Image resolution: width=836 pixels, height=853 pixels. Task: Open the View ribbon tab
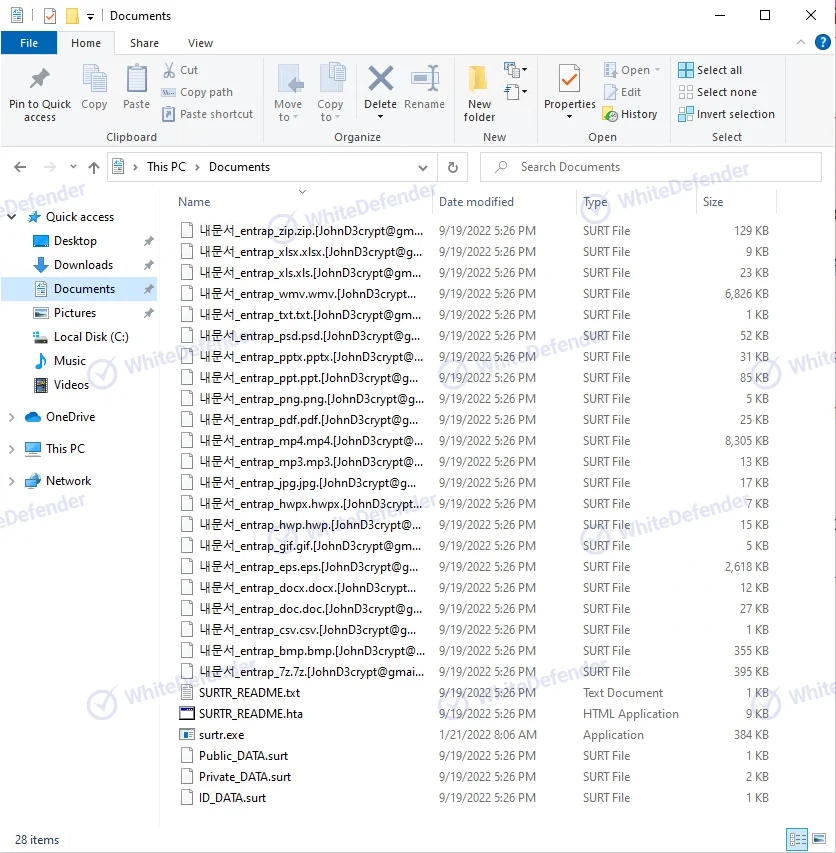click(x=200, y=43)
